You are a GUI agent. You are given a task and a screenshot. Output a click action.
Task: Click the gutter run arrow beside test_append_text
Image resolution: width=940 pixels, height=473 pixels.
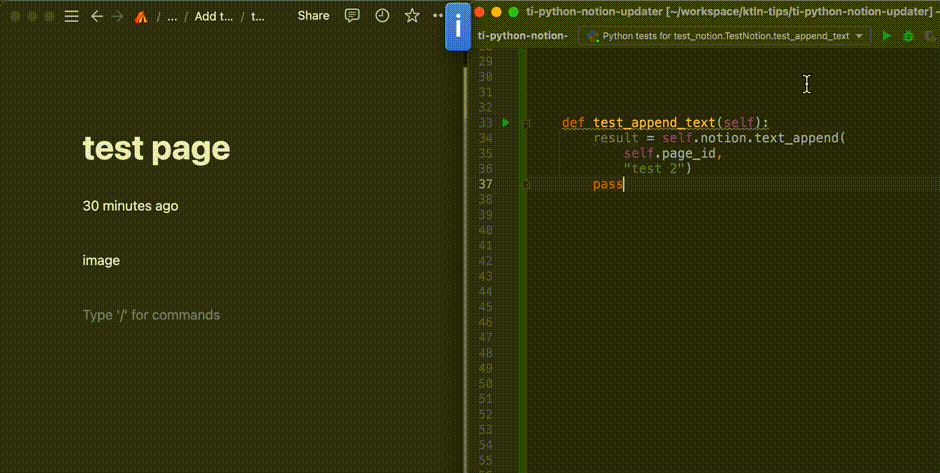(506, 123)
